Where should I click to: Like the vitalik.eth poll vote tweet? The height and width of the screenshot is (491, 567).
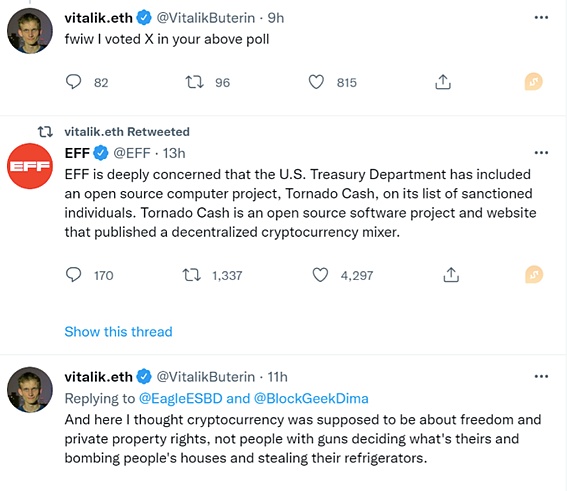click(x=316, y=82)
